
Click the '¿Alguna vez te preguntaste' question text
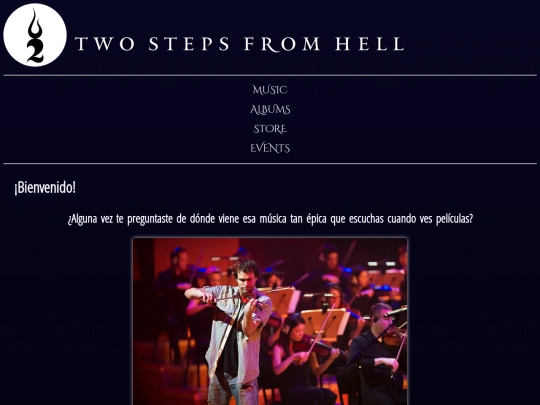pos(270,219)
